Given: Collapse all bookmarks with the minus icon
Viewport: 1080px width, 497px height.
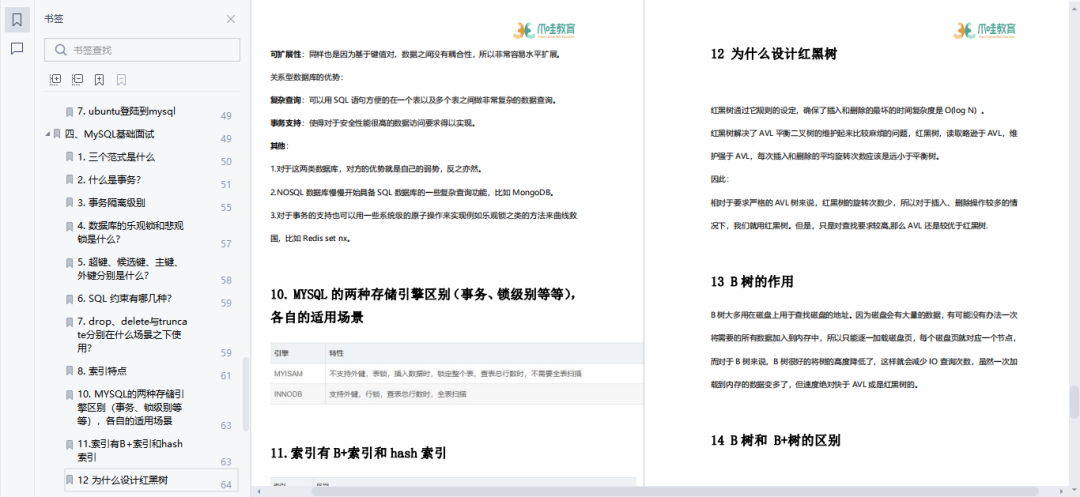Looking at the screenshot, I should tap(78, 80).
